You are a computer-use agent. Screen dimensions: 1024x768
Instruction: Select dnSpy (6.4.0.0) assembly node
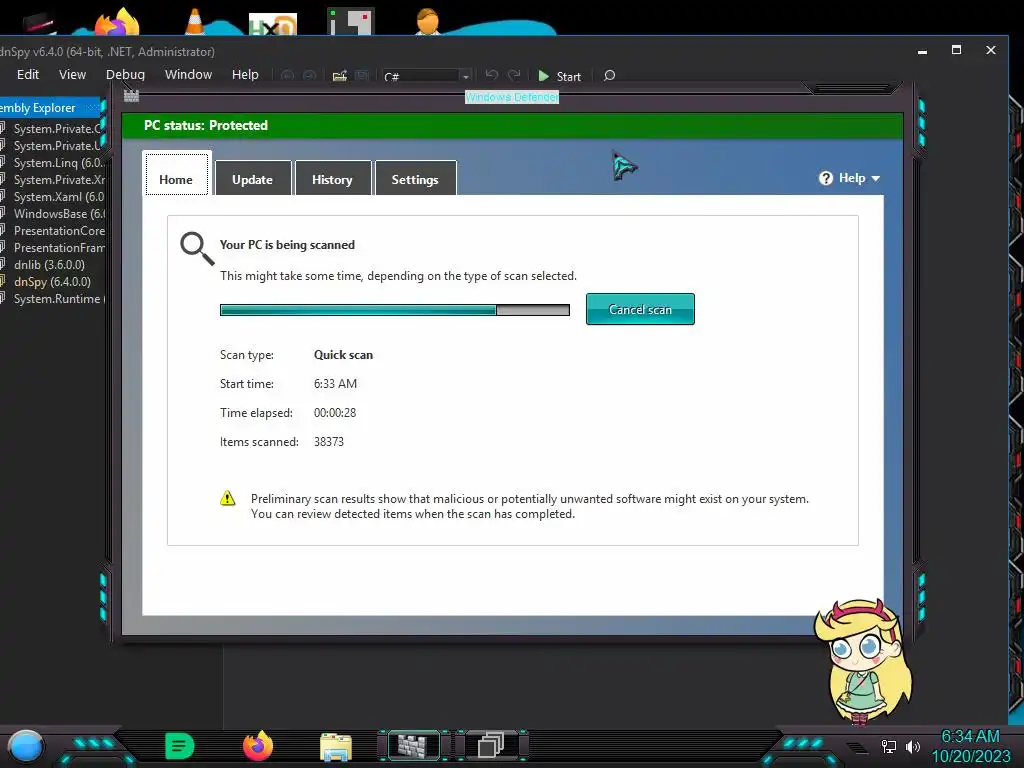tap(52, 281)
